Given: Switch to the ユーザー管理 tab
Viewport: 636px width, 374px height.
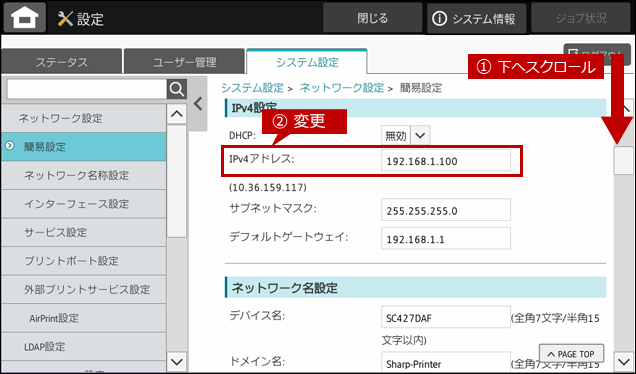Looking at the screenshot, I should (x=185, y=62).
